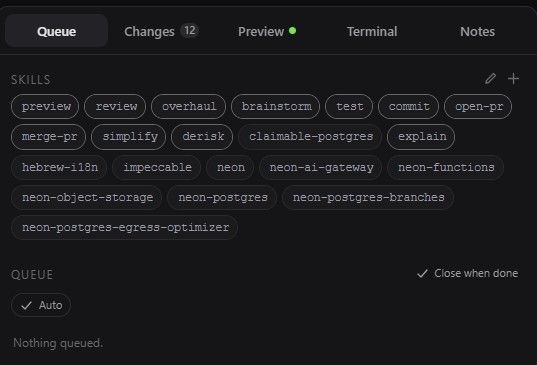Select the open-pr skill
537x365 pixels.
coord(478,106)
